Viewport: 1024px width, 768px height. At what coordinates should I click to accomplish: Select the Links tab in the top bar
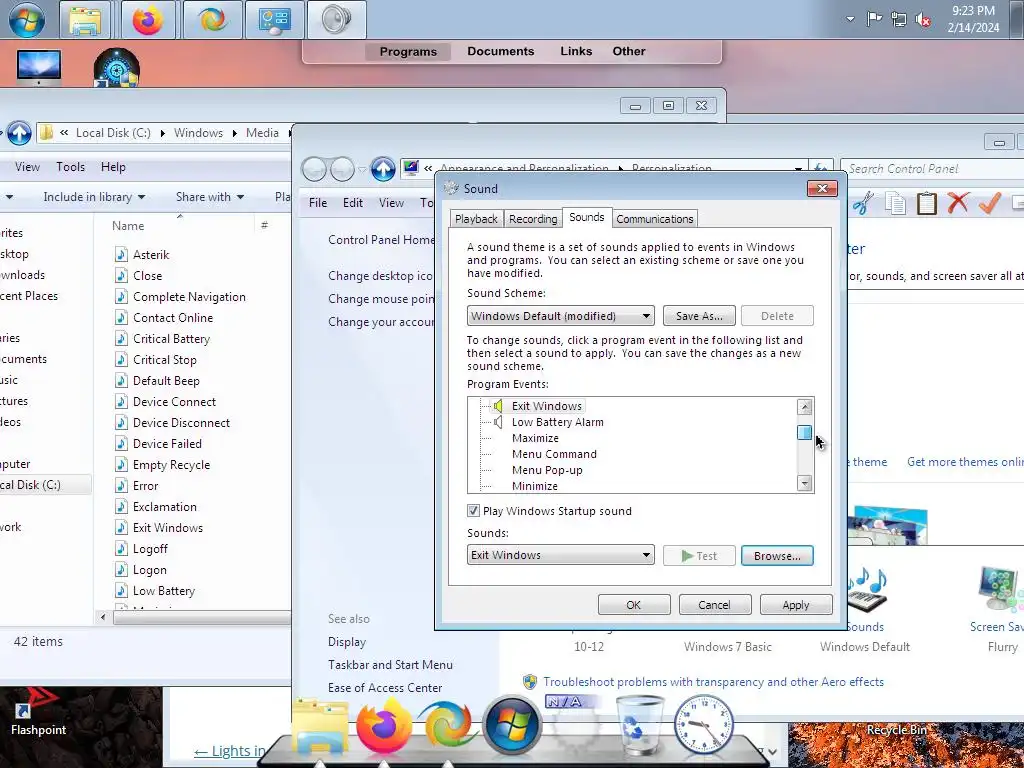[576, 52]
